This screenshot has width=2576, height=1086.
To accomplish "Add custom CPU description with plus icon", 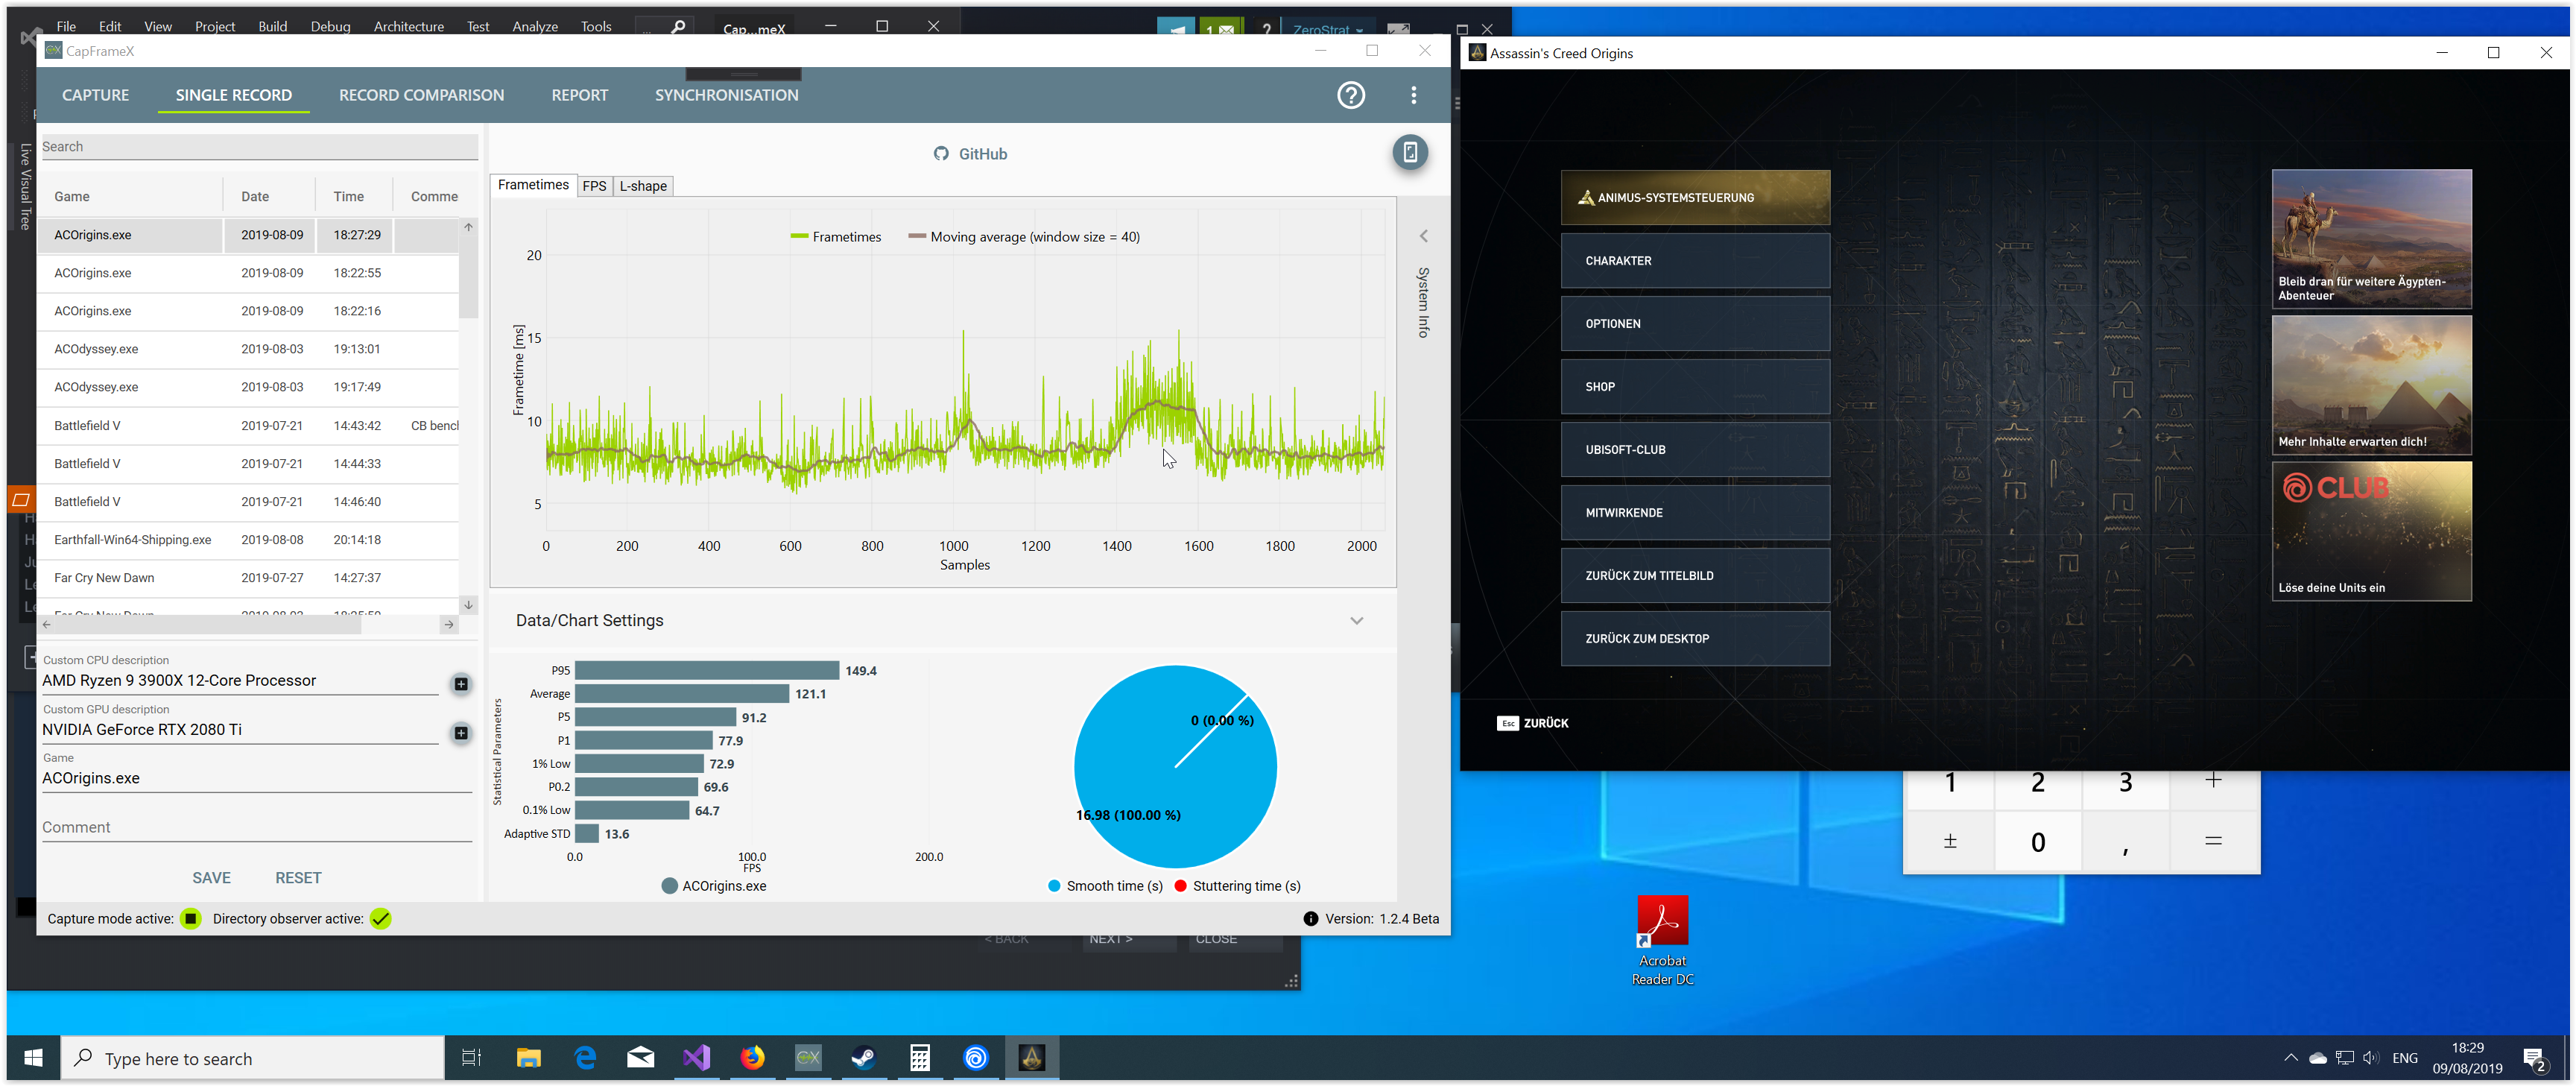I will point(461,684).
